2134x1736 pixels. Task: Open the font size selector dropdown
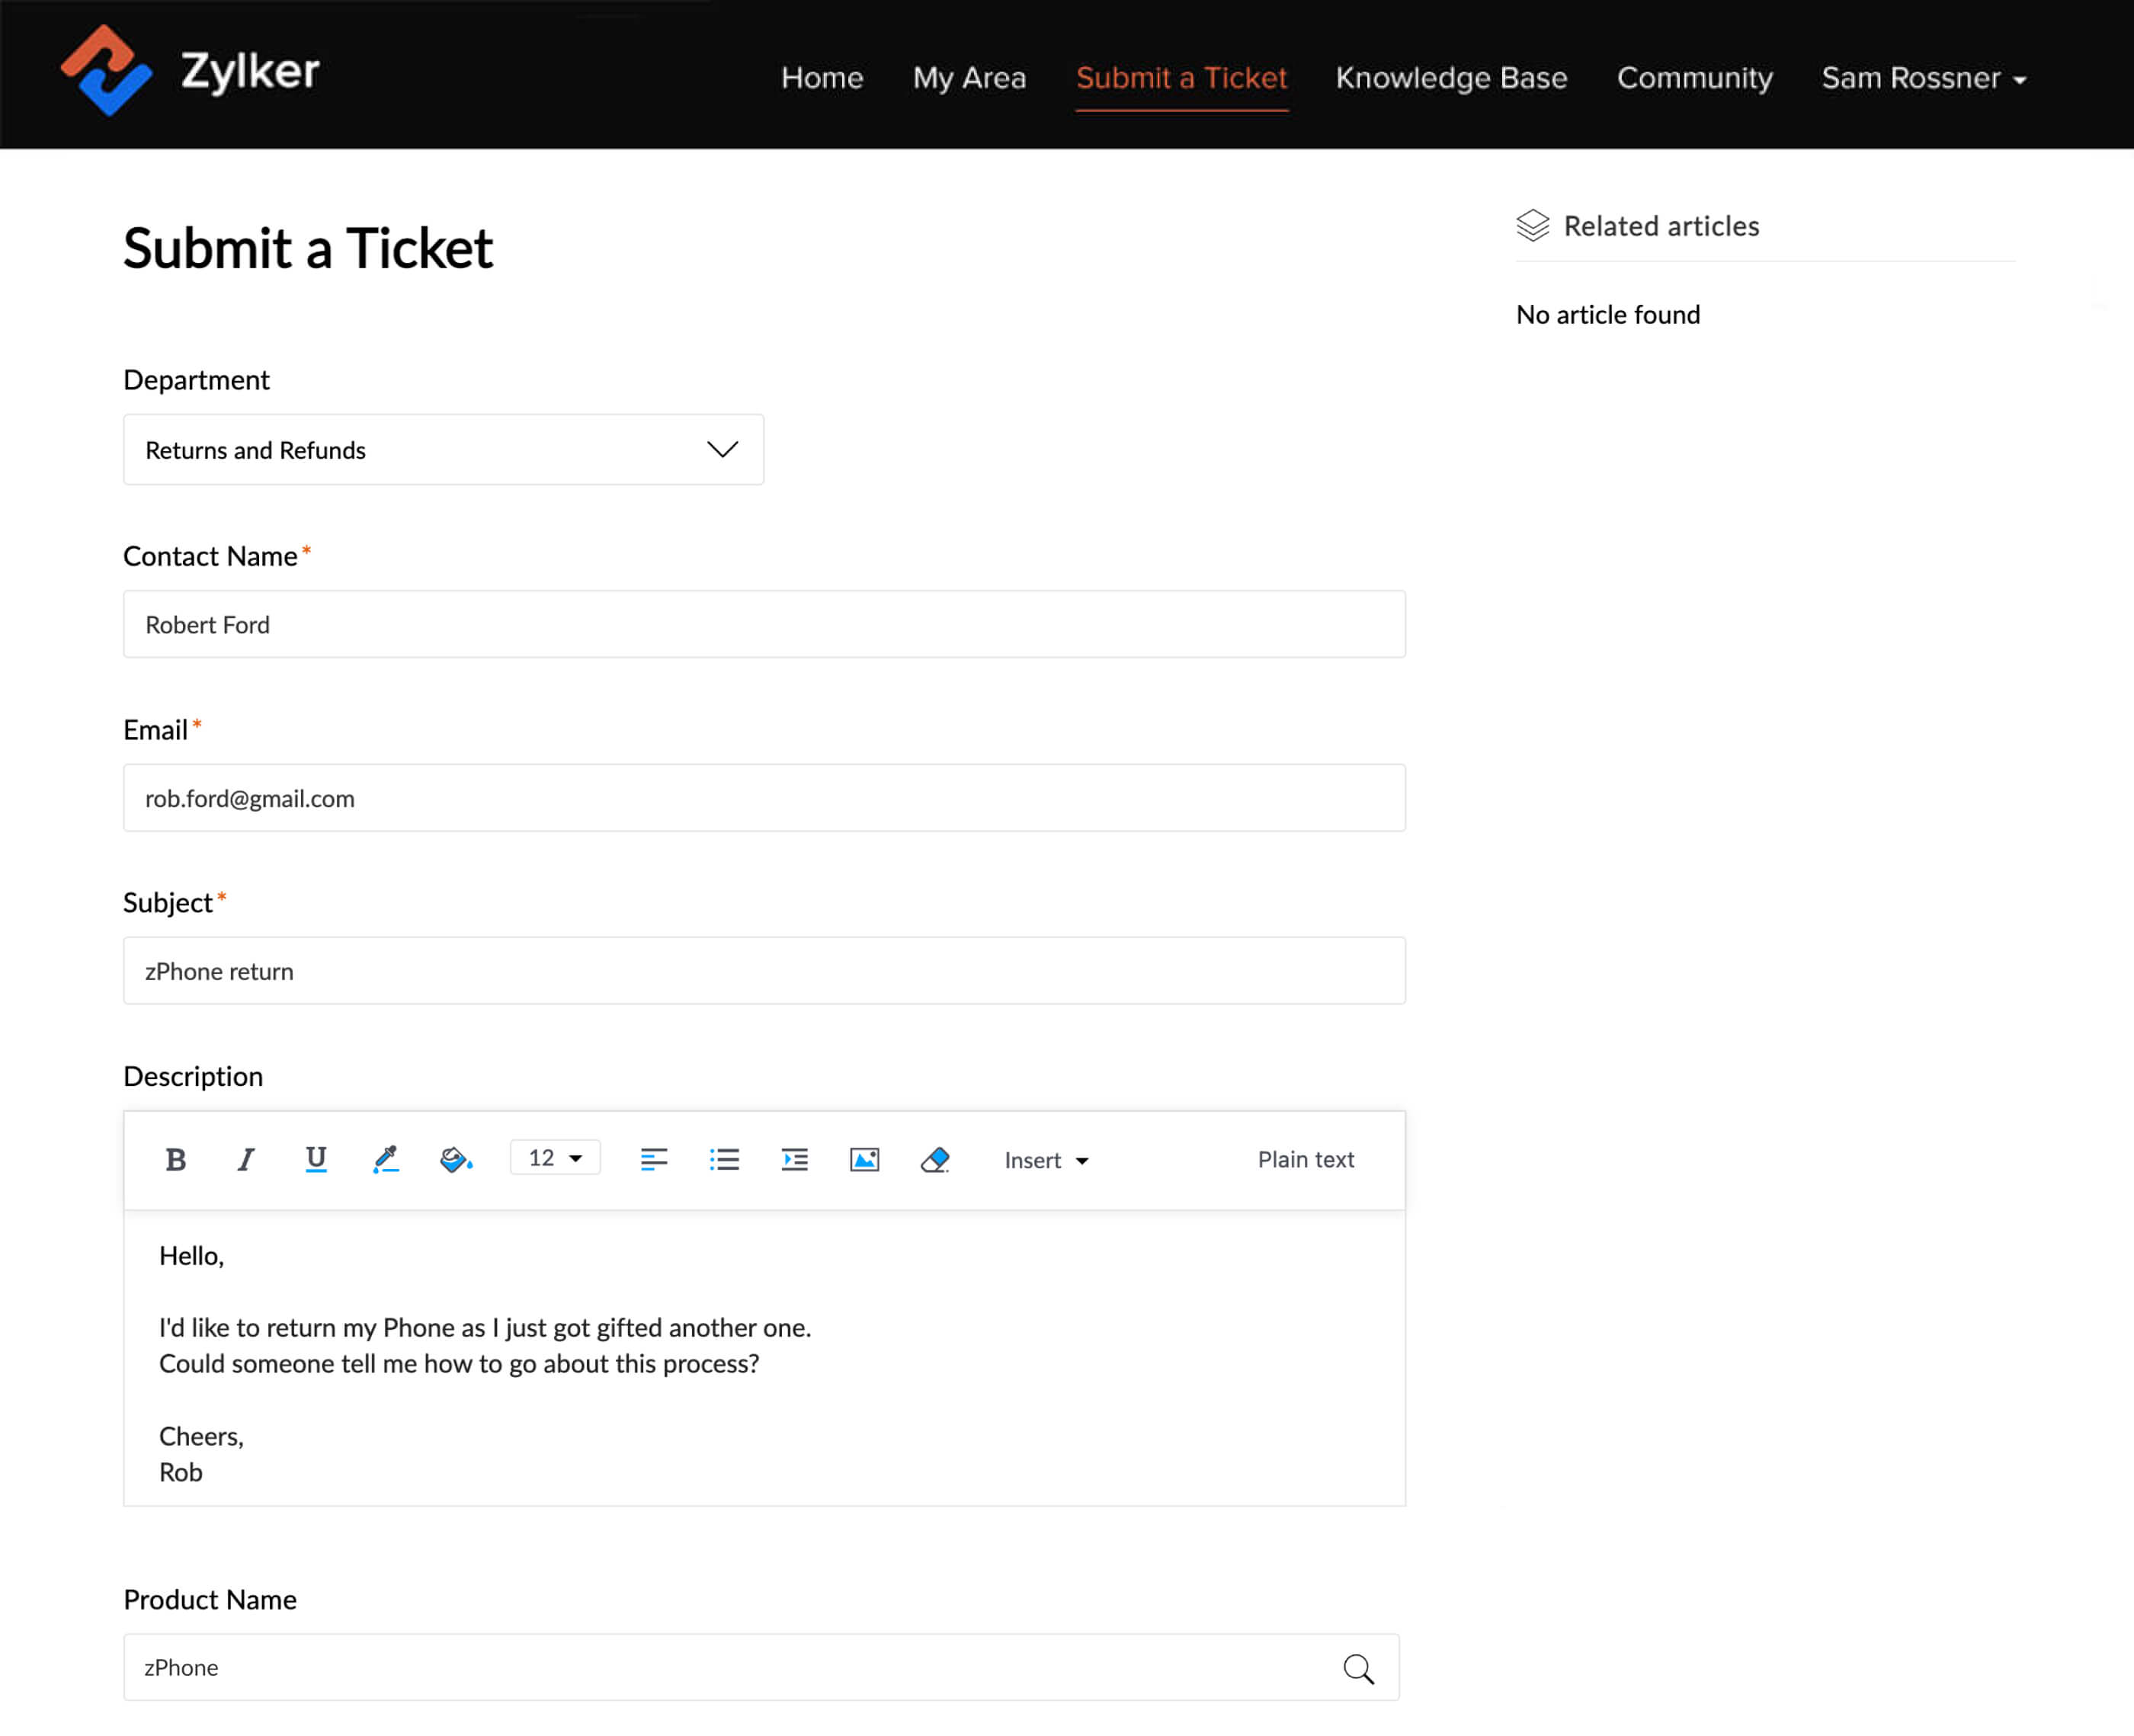pyautogui.click(x=554, y=1161)
